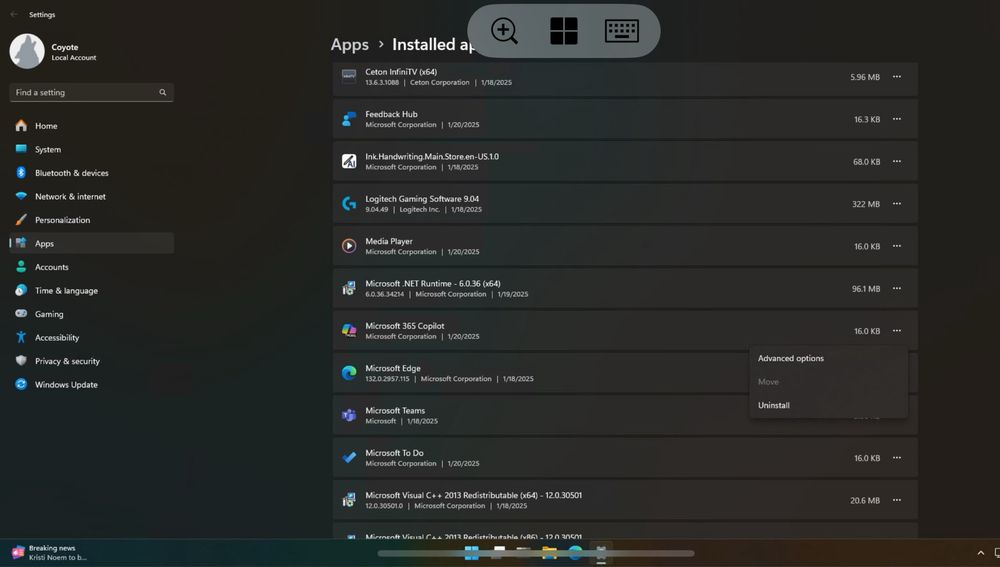The image size is (1000, 567).
Task: Open System settings in sidebar
Action: [x=91, y=149]
